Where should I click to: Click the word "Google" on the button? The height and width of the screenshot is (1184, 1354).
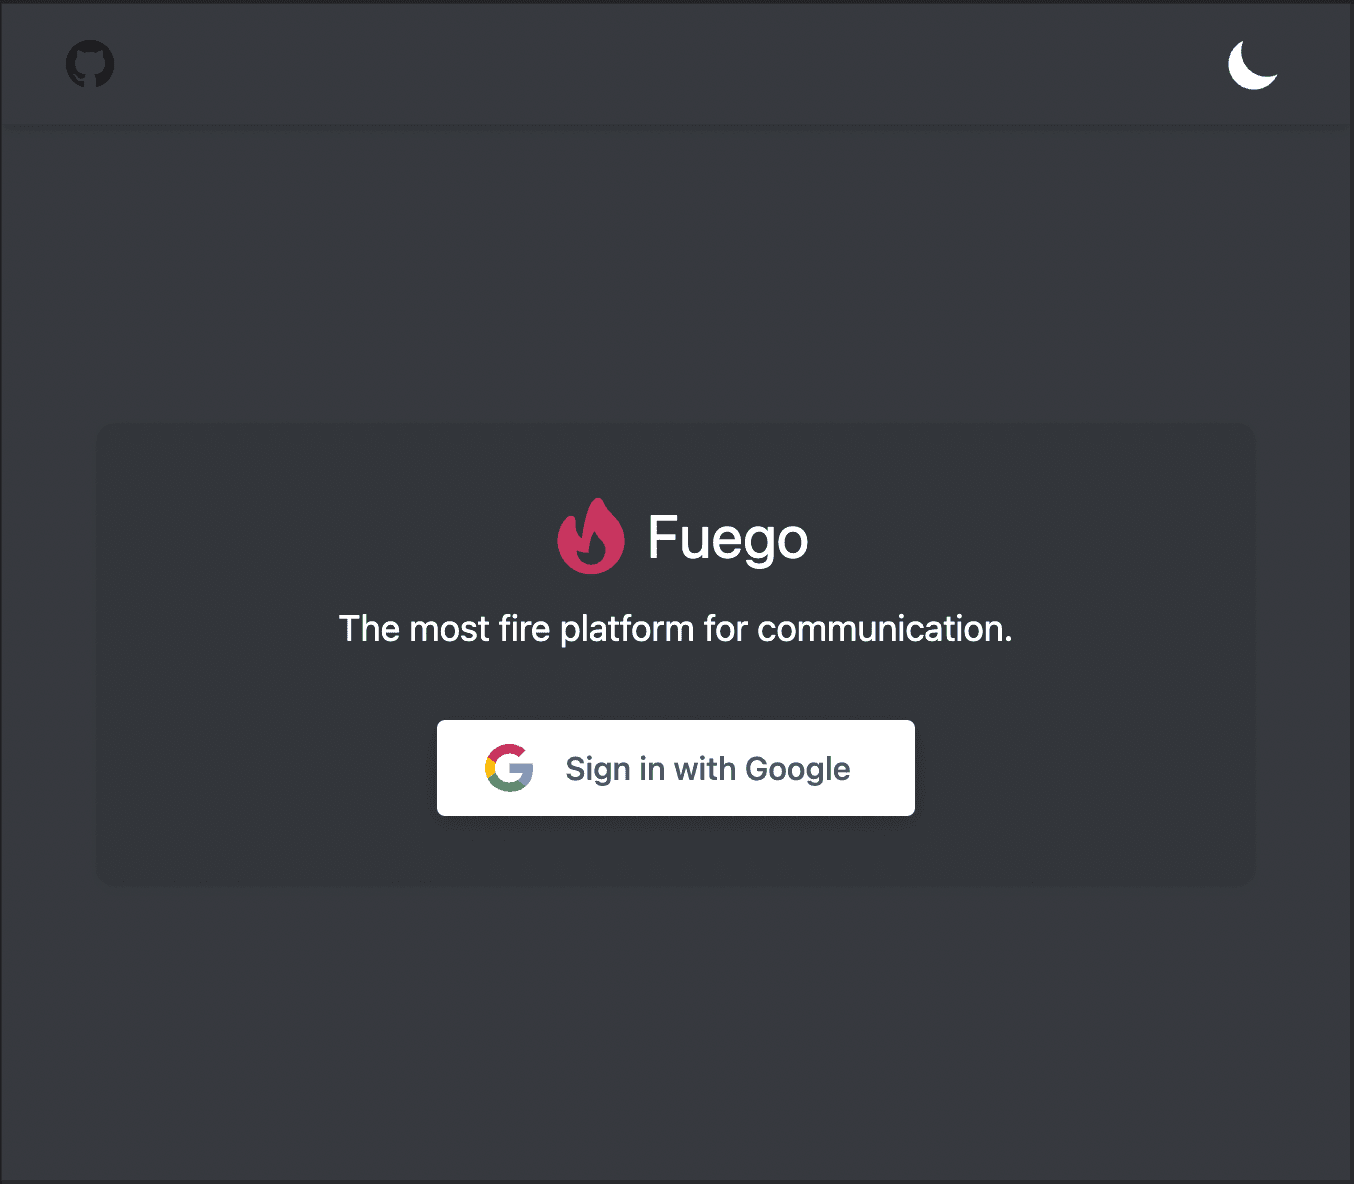point(797,769)
